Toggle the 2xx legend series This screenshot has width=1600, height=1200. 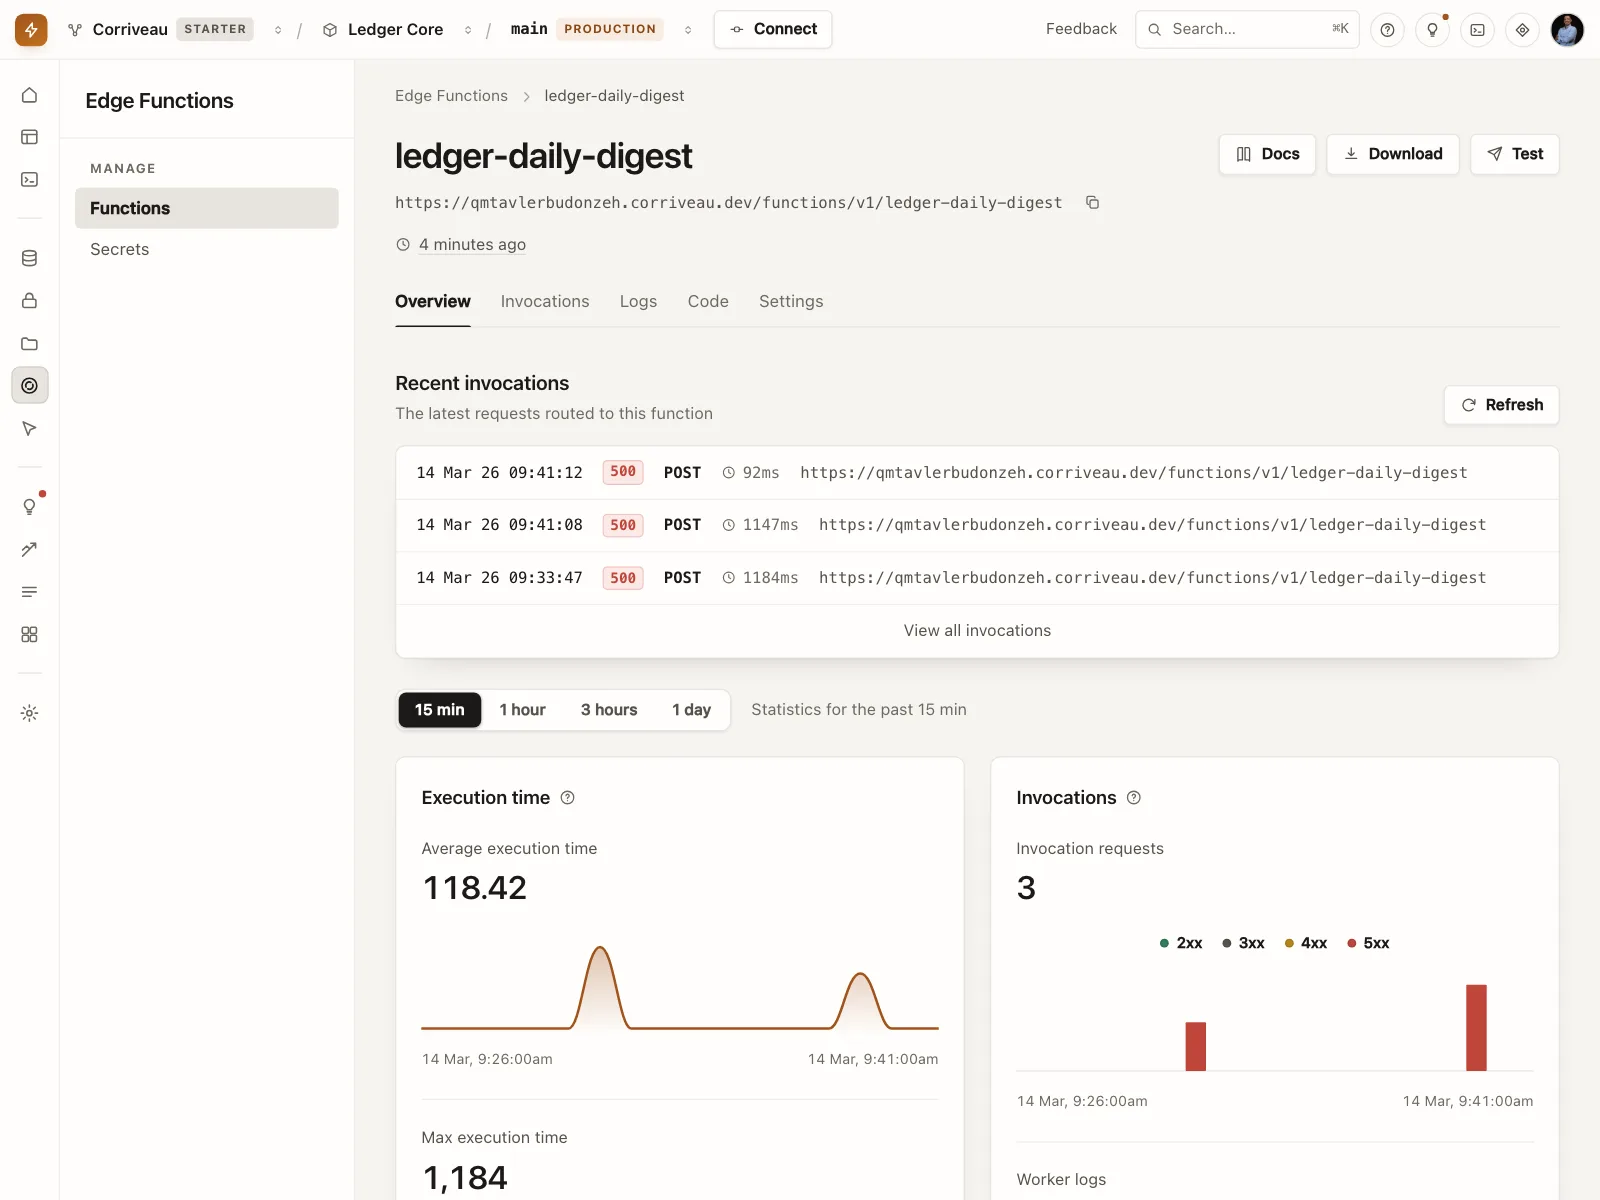(1181, 943)
